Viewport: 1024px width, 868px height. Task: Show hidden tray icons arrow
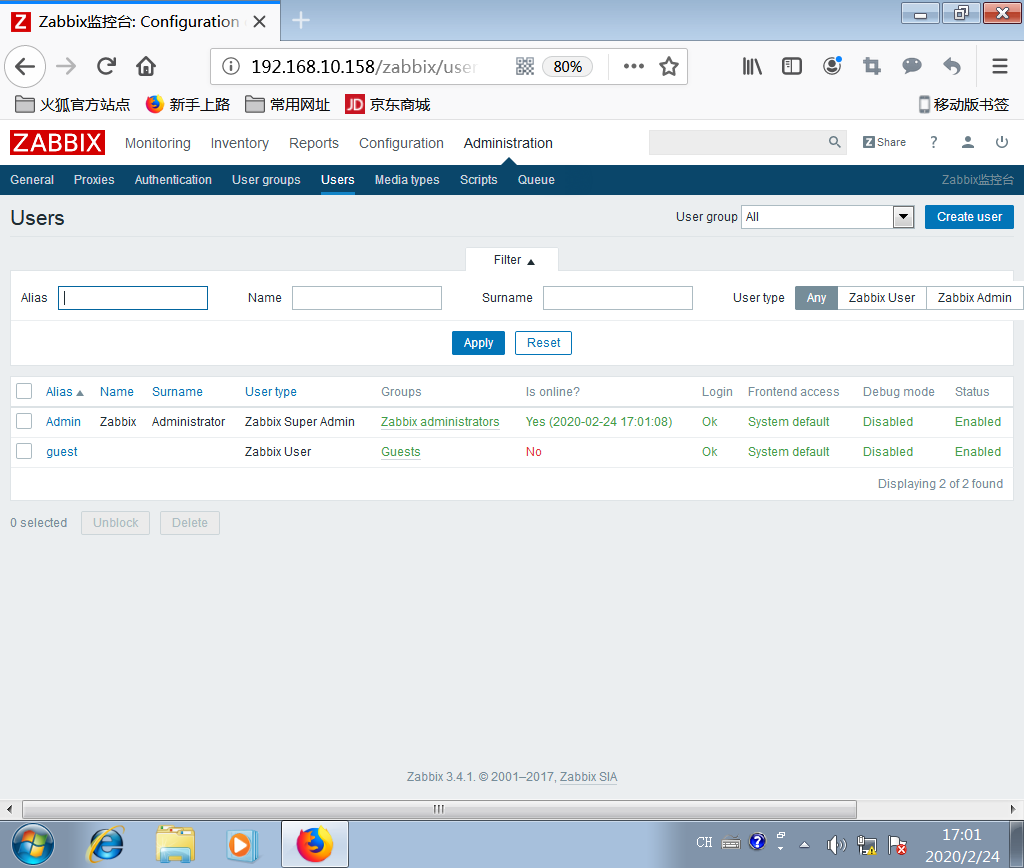tap(805, 845)
